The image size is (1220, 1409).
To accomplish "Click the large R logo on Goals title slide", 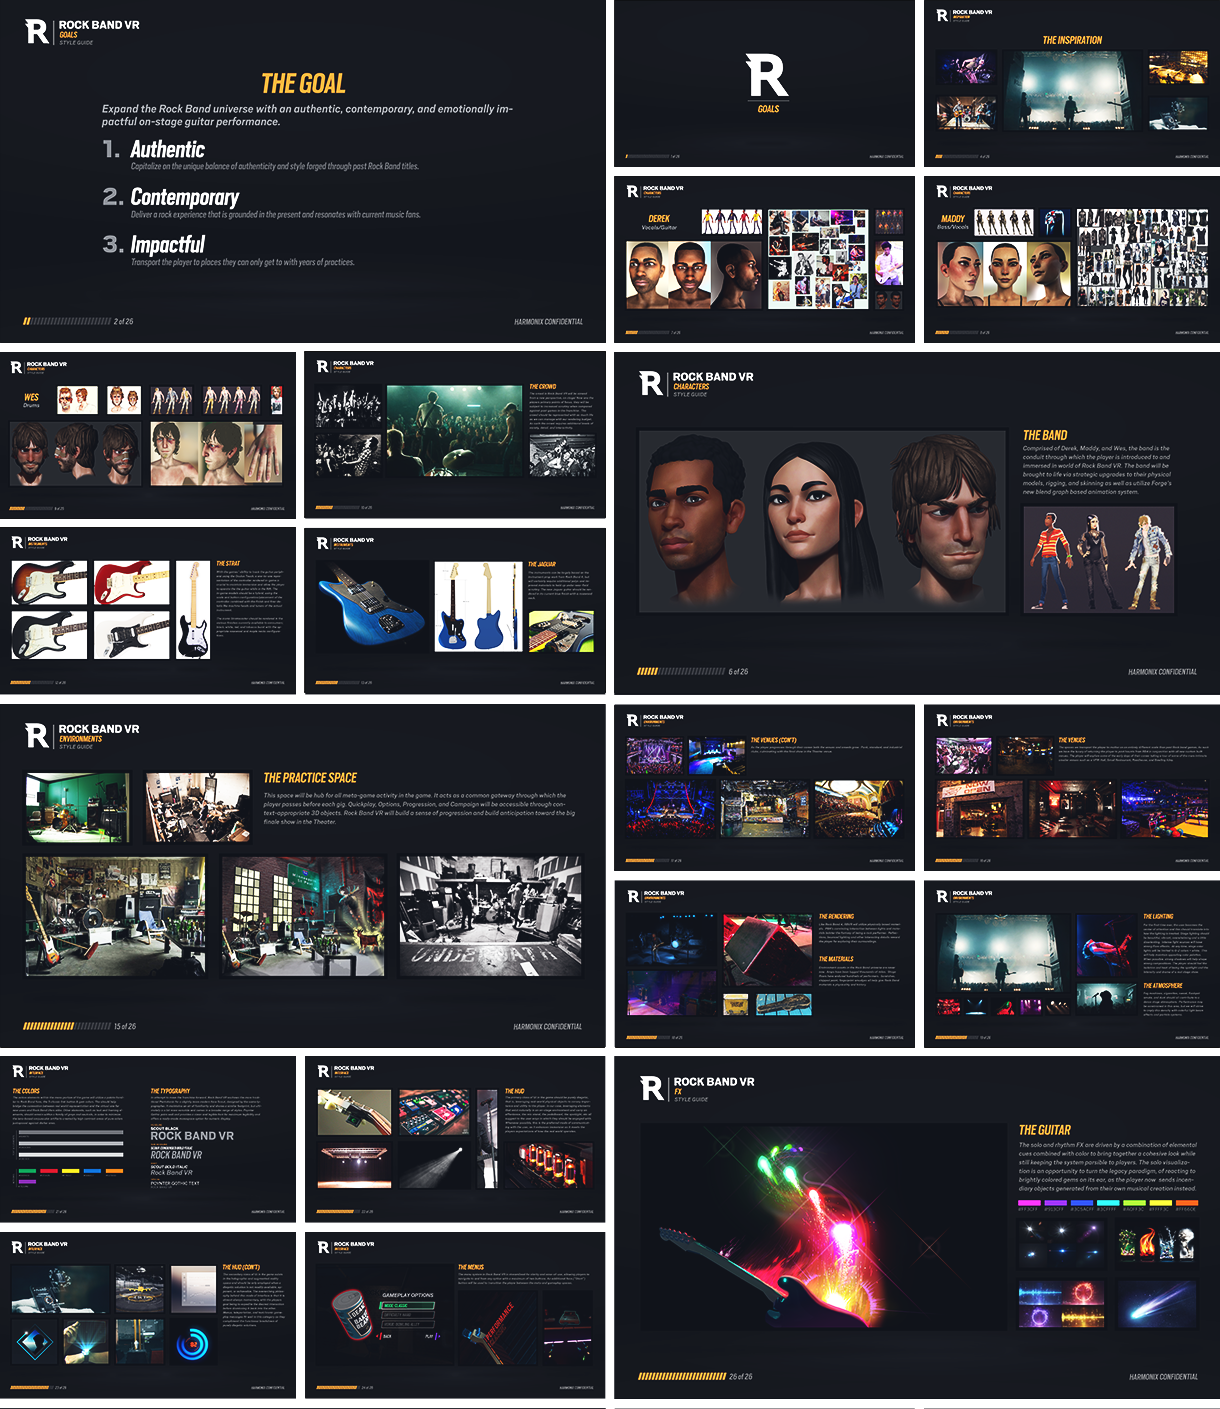I will [767, 77].
